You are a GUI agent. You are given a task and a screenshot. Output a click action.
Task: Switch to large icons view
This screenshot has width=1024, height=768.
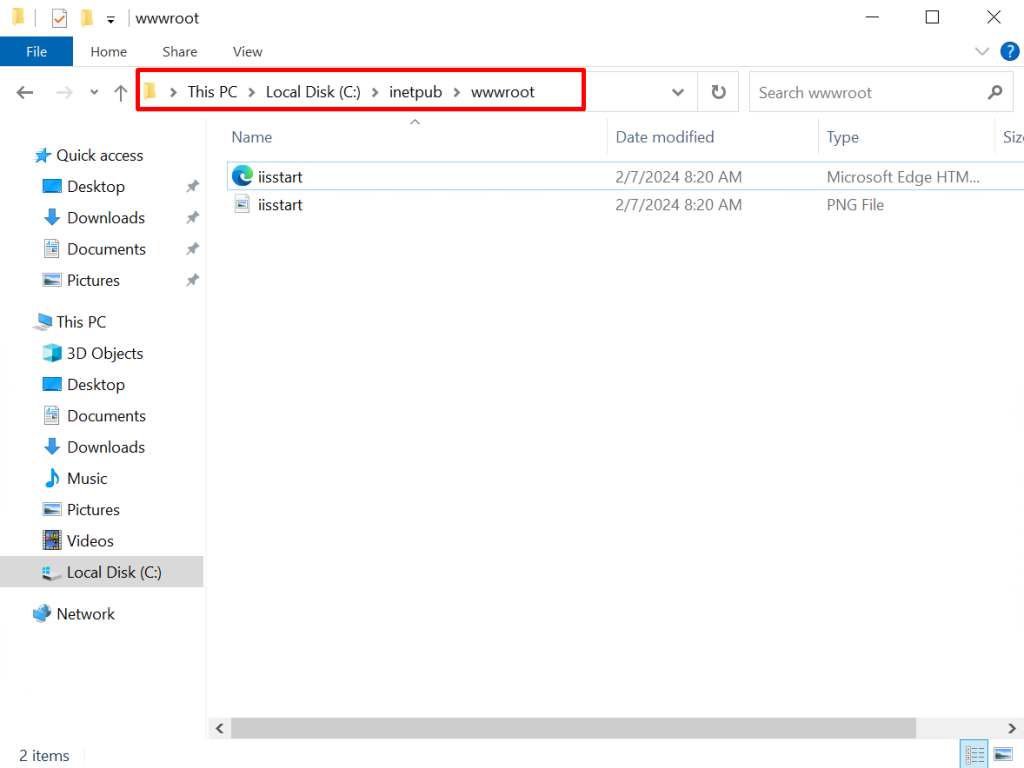1002,755
